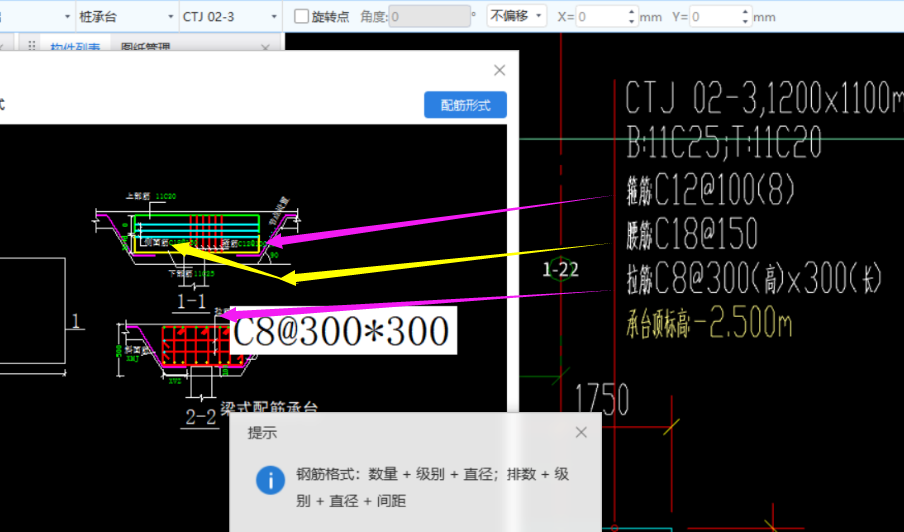904x532 pixels.
Task: Click the 1-22 axis label in drawing
Action: (560, 269)
